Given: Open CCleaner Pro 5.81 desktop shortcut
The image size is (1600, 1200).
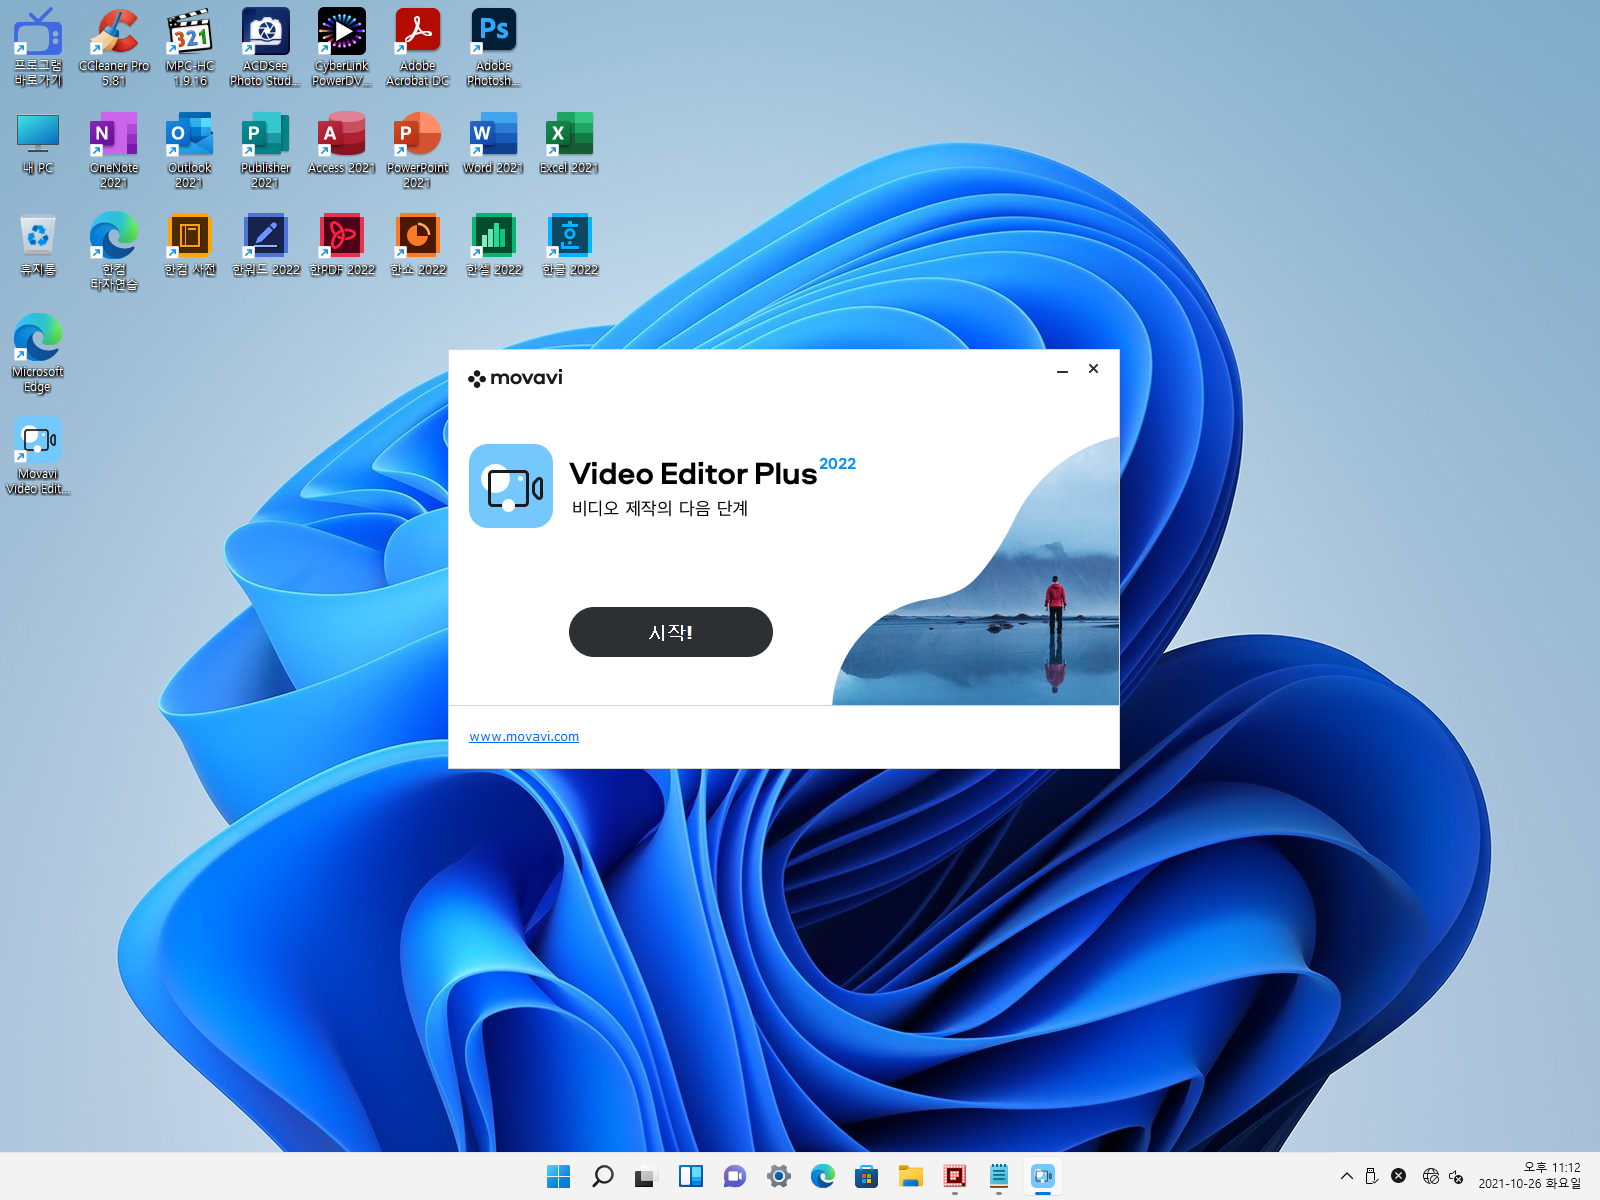Looking at the screenshot, I should tap(114, 48).
